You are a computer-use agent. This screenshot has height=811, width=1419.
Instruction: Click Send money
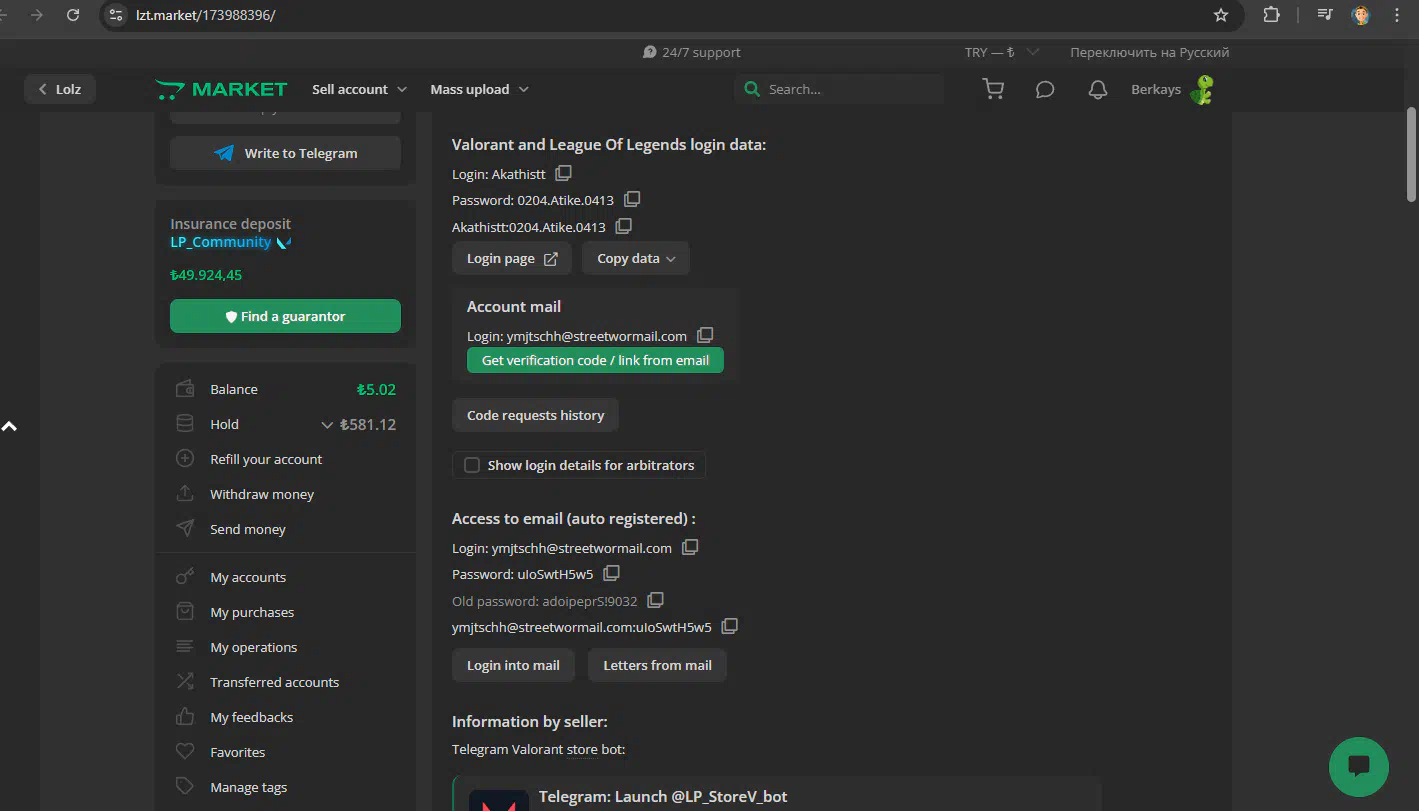(x=248, y=529)
